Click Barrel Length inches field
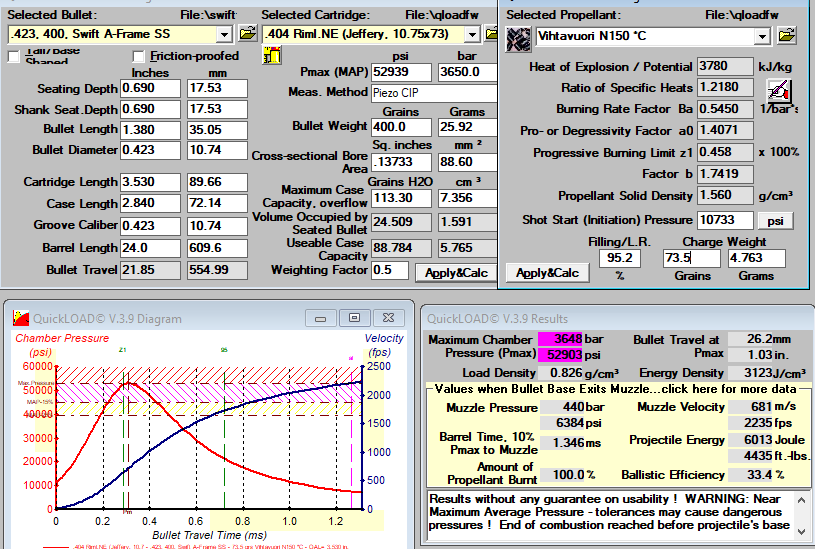This screenshot has width=815, height=549. pyautogui.click(x=150, y=248)
